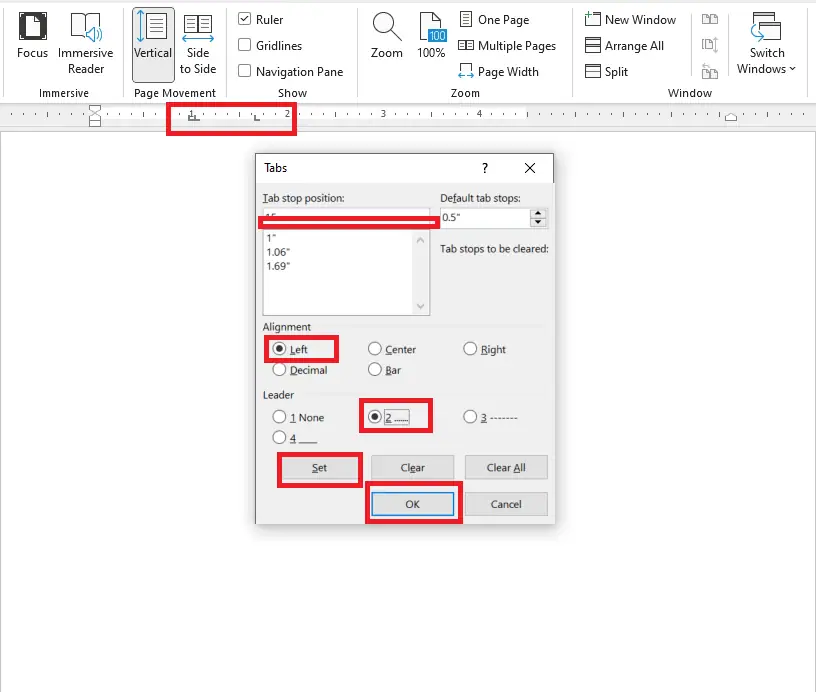Viewport: 816px width, 692px height.
Task: Click the One Page view icon
Action: pos(466,20)
